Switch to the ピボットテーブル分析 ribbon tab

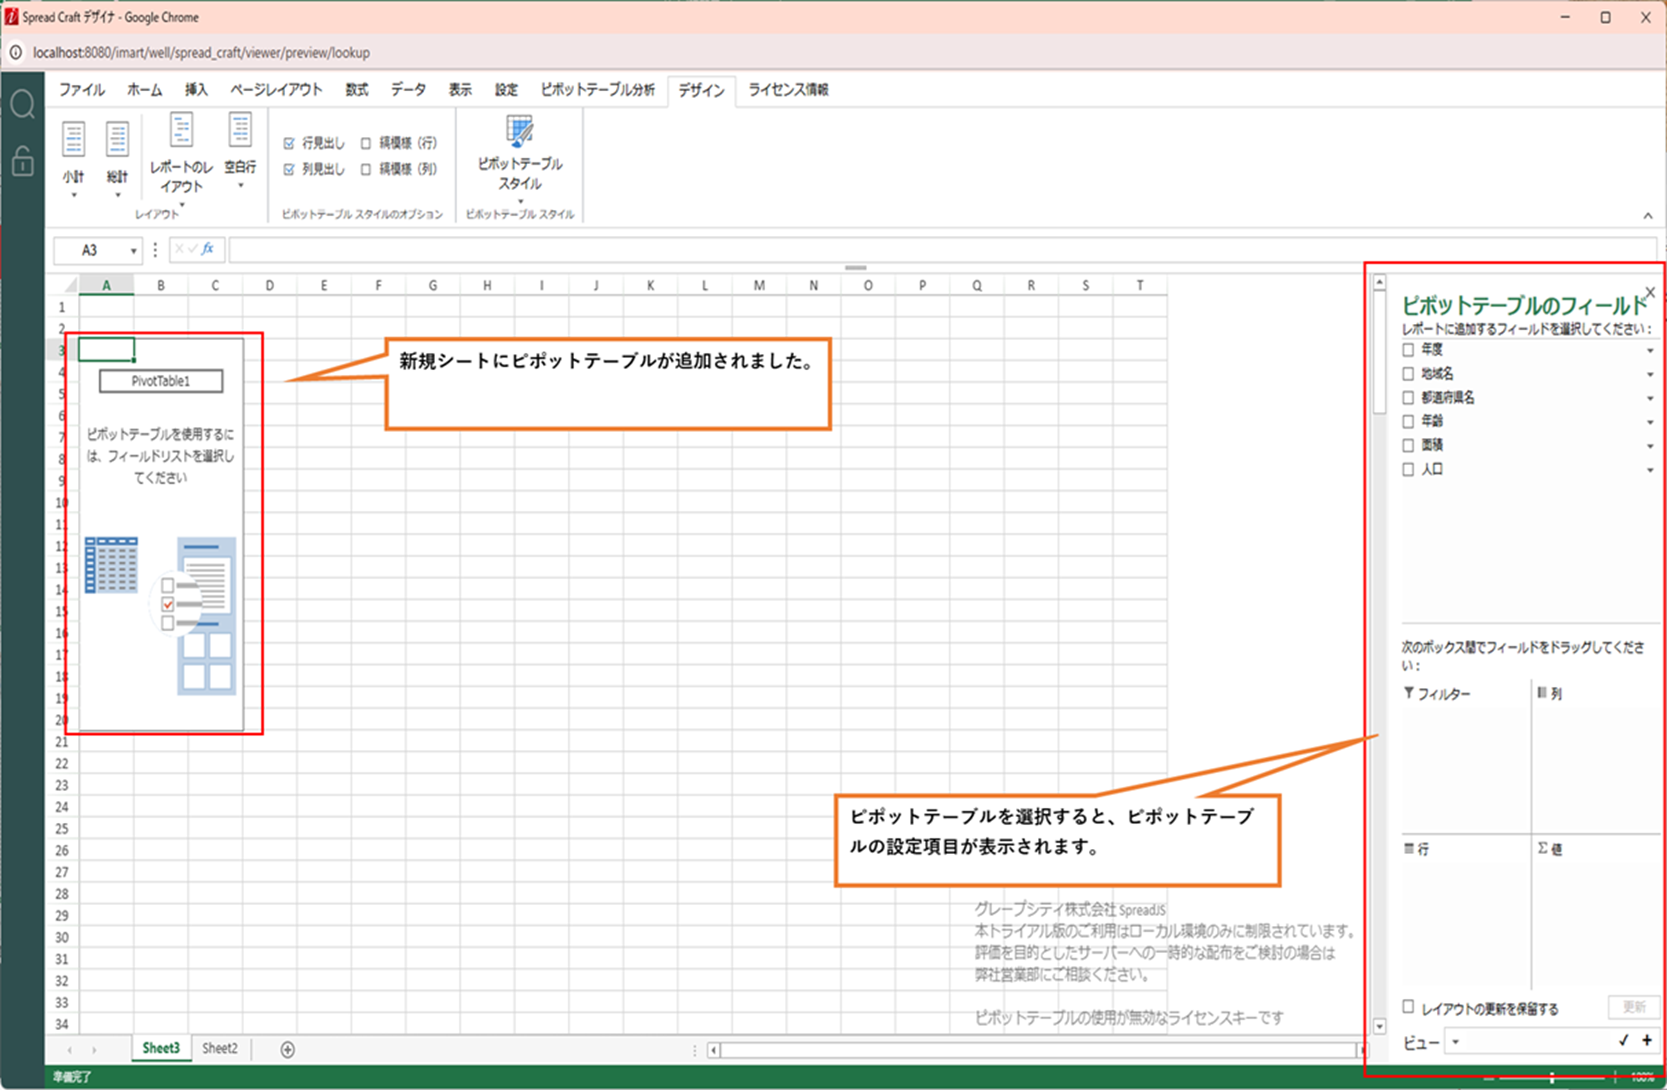pyautogui.click(x=597, y=90)
